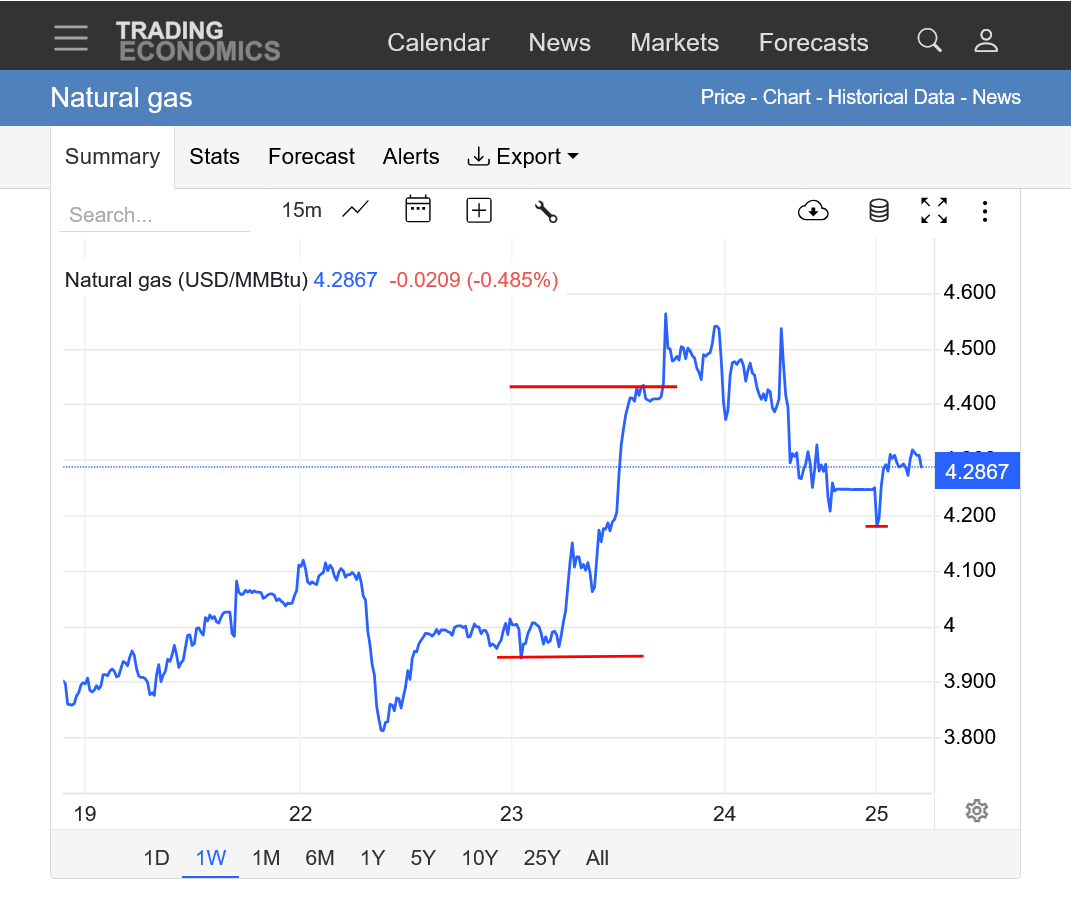1071x901 pixels.
Task: Open the three-dot more options menu
Action: (x=985, y=211)
